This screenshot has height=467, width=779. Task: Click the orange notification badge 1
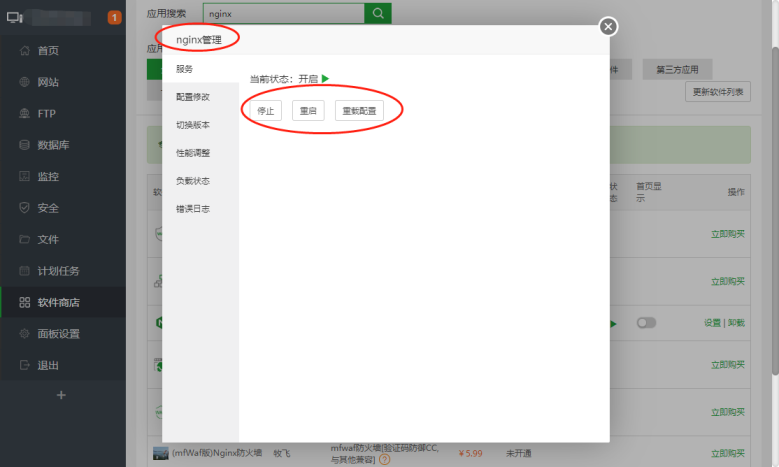click(114, 18)
